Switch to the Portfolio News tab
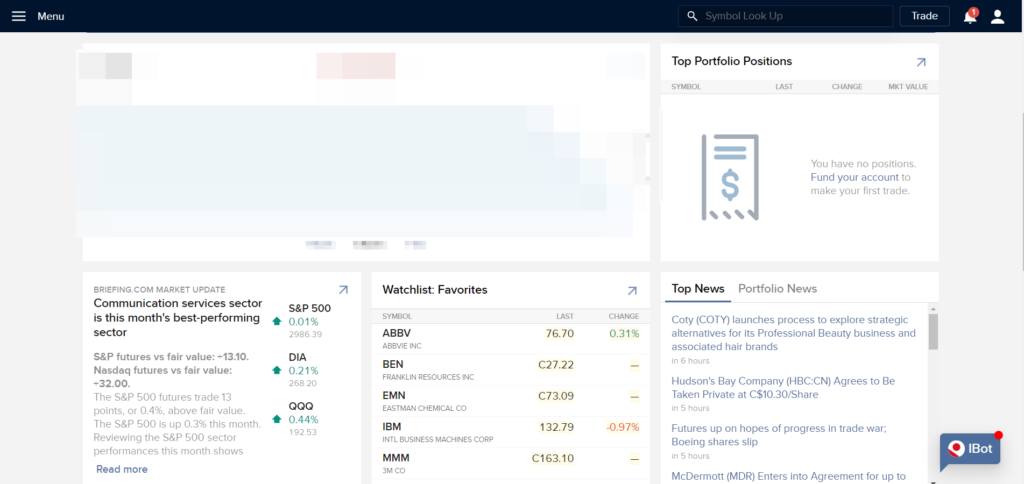The height and width of the screenshot is (484, 1024). (x=777, y=289)
